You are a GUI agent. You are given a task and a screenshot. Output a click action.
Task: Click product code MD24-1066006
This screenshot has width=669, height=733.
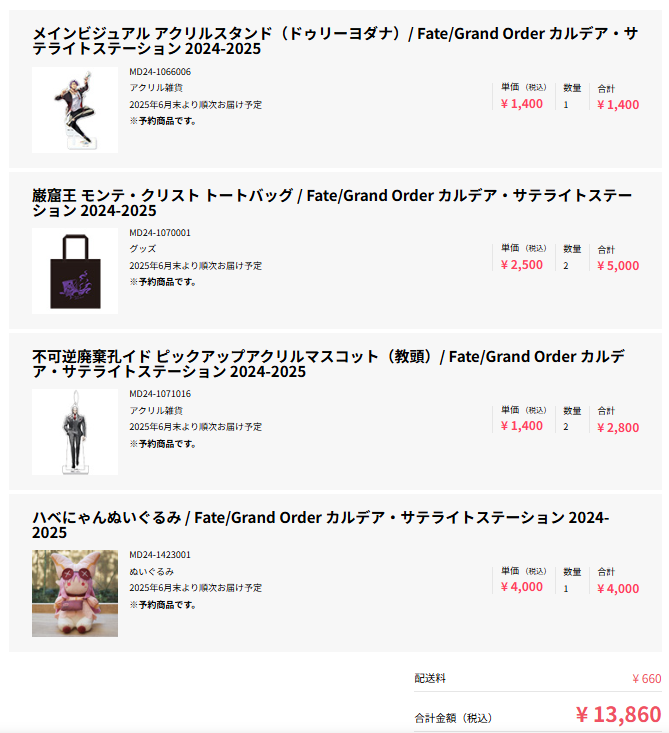point(160,72)
